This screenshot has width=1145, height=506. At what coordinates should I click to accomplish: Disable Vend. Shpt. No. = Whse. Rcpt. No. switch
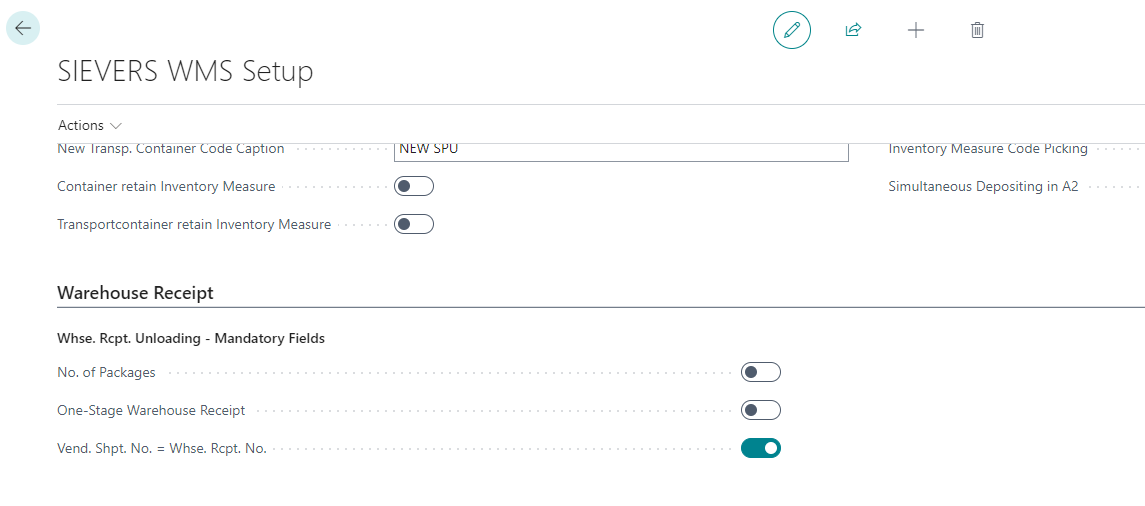[x=760, y=448]
